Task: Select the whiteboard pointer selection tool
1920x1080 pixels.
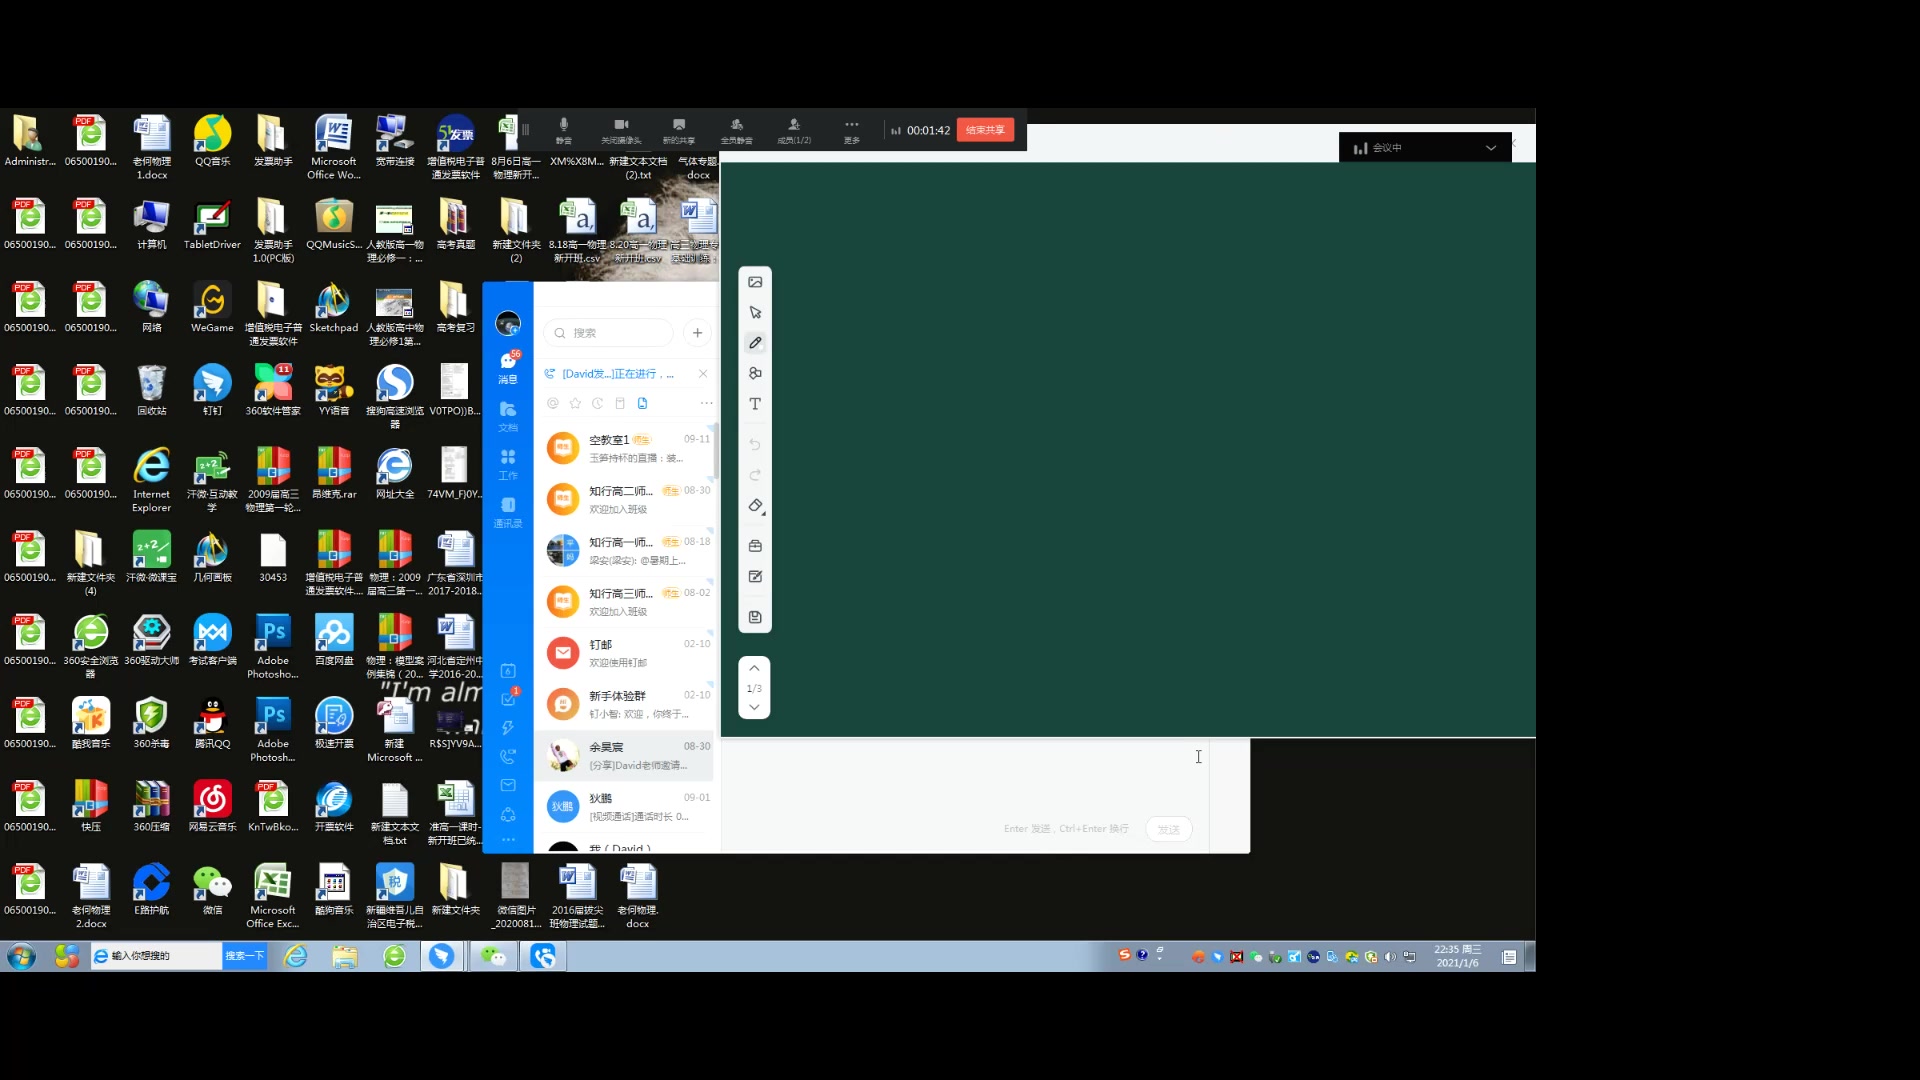Action: click(x=755, y=313)
